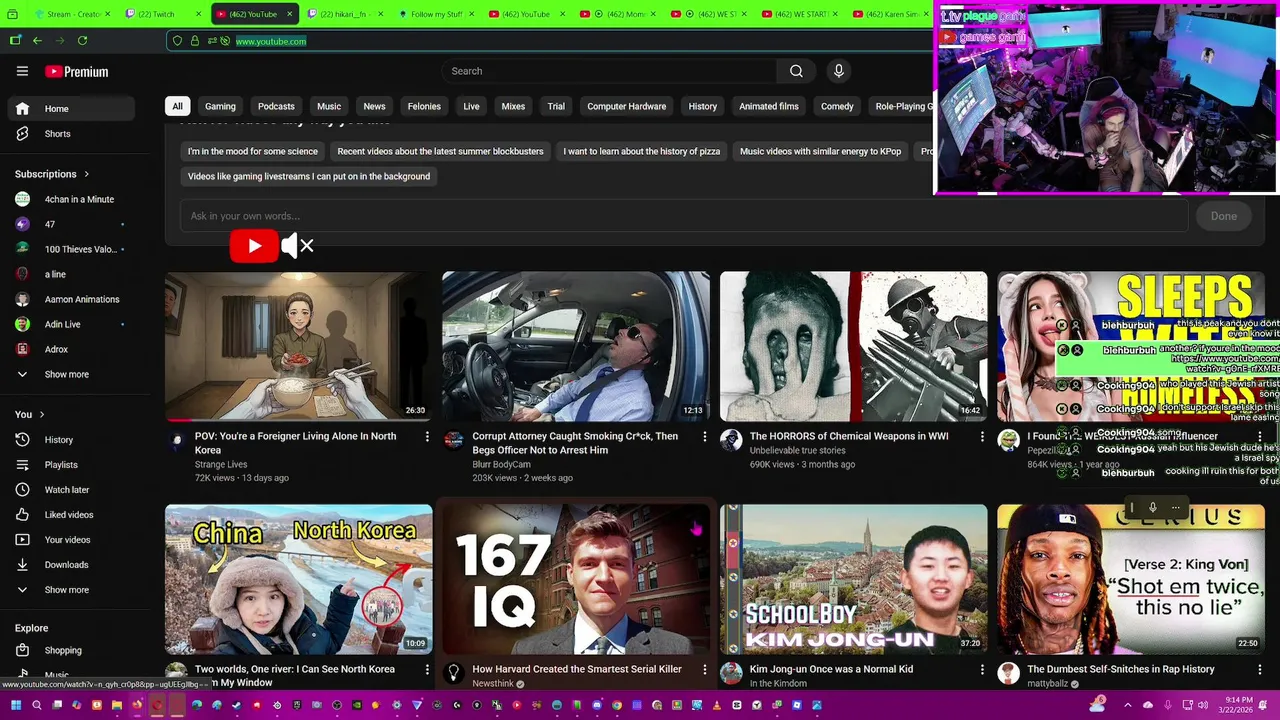1280x720 pixels.
Task: Open Watch later in the sidebar
Action: (70, 490)
